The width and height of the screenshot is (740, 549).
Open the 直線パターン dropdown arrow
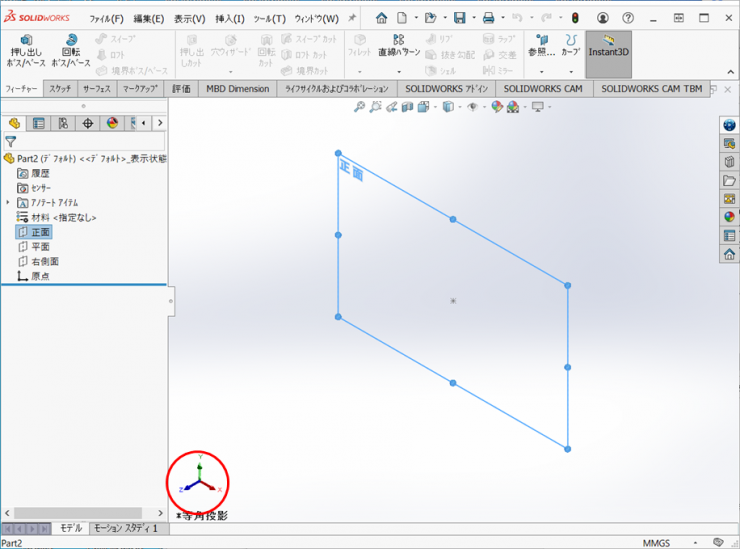[399, 72]
